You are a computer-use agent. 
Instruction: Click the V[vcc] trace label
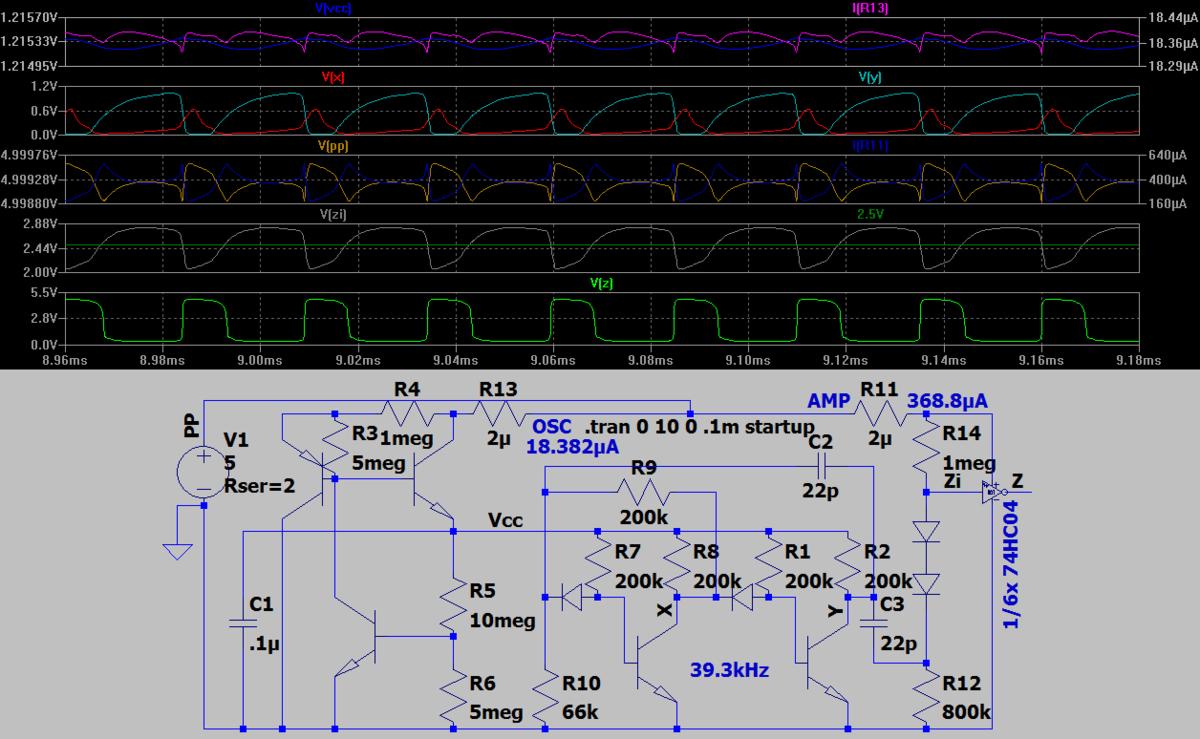click(x=333, y=8)
